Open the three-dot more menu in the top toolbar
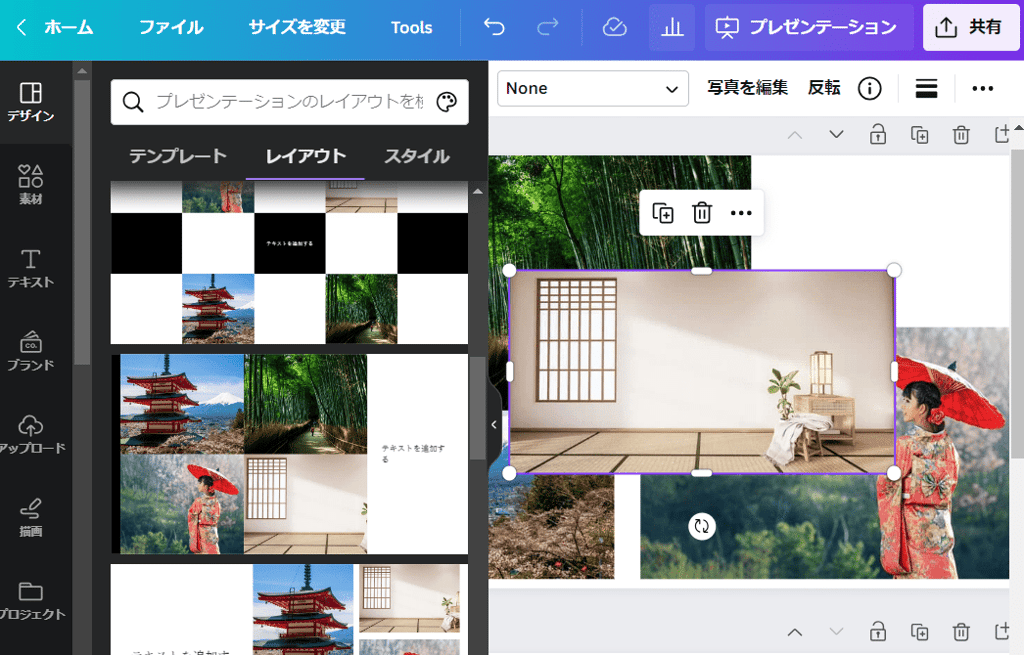 point(982,88)
